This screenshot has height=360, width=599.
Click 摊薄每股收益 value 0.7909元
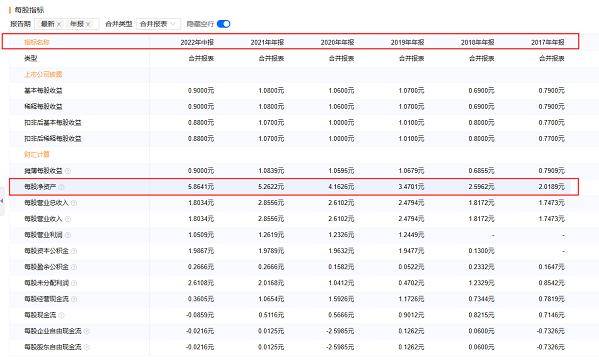pos(551,171)
